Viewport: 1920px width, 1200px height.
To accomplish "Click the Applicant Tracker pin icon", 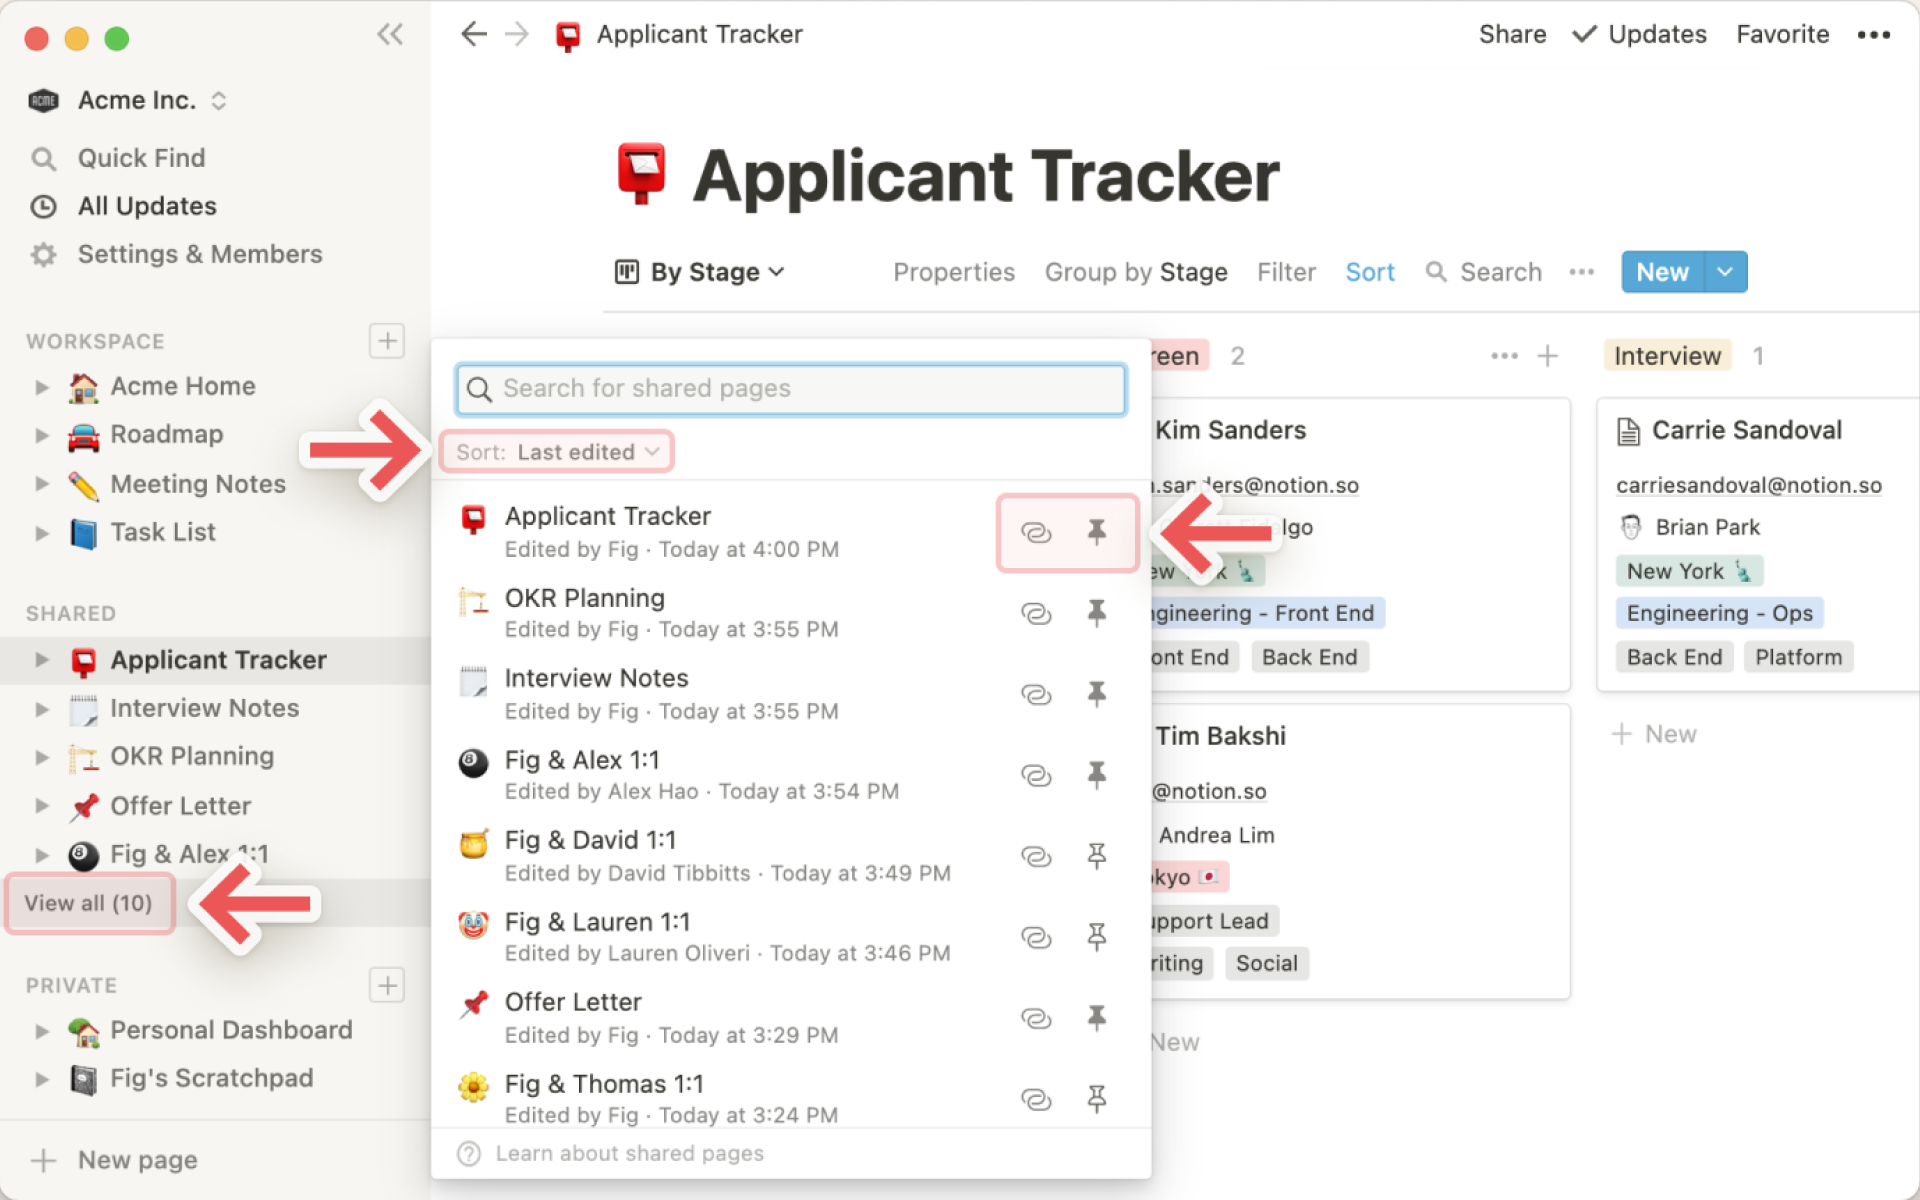I will coord(1098,529).
